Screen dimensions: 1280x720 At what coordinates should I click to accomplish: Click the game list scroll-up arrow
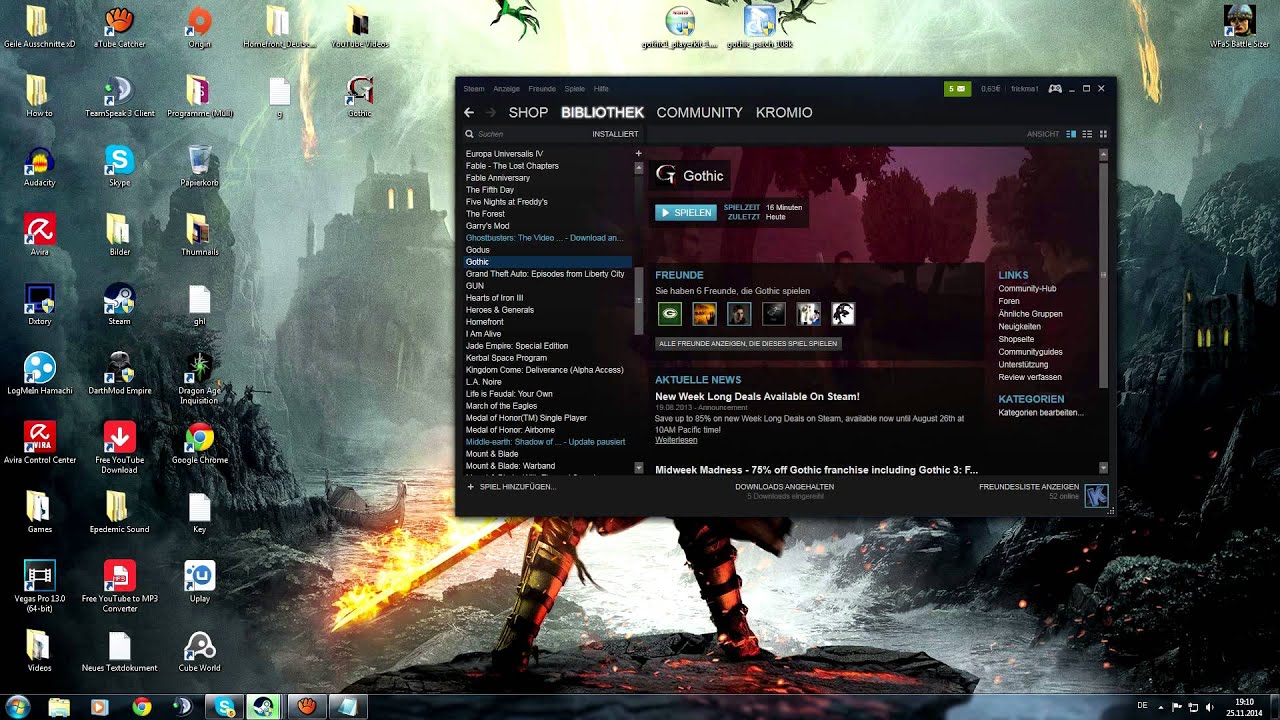(x=639, y=167)
